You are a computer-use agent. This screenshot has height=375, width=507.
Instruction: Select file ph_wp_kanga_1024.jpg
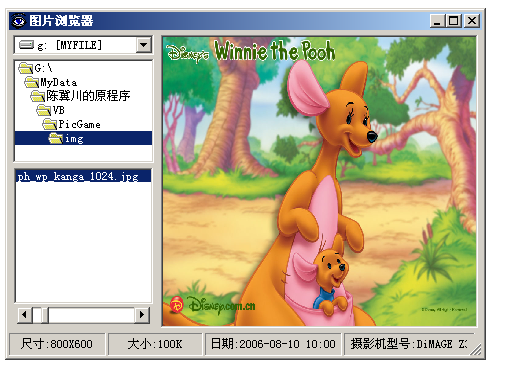click(x=83, y=176)
